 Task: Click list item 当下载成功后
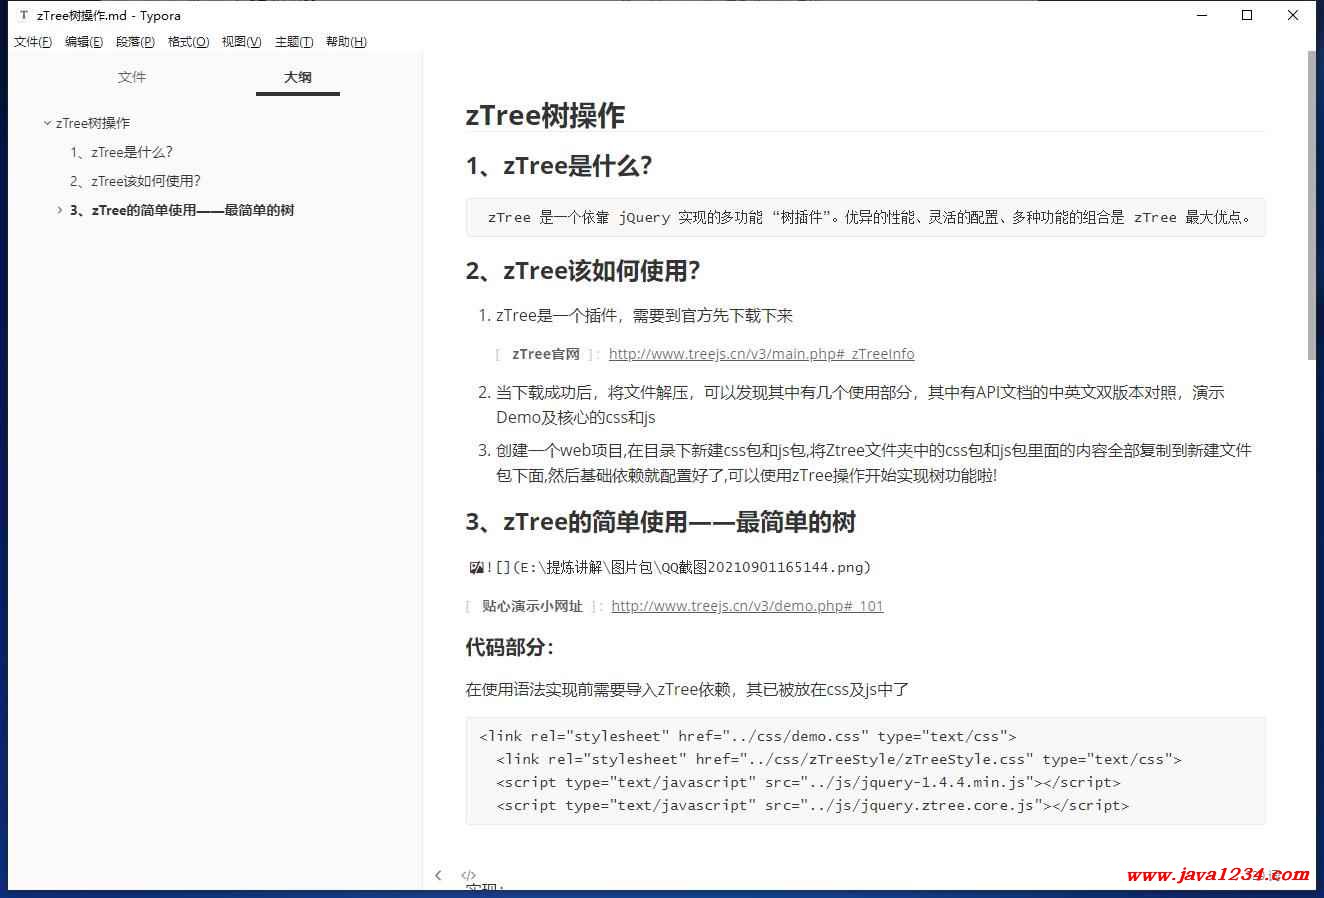coord(860,405)
